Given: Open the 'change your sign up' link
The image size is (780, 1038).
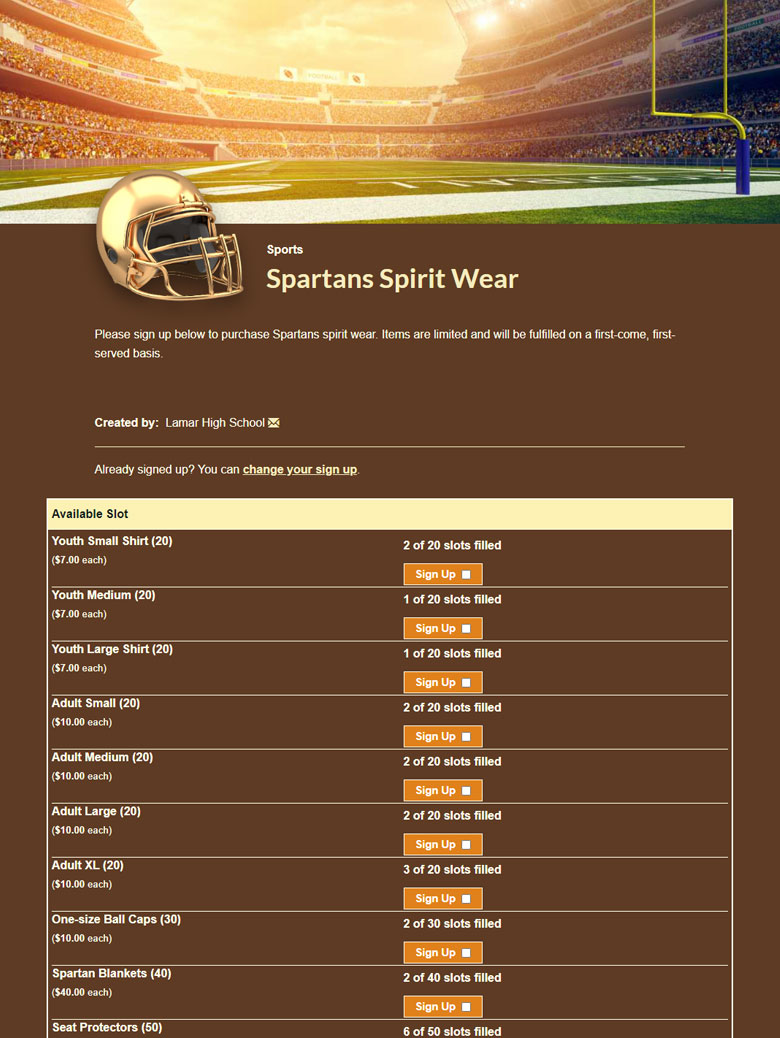Looking at the screenshot, I should click(299, 469).
